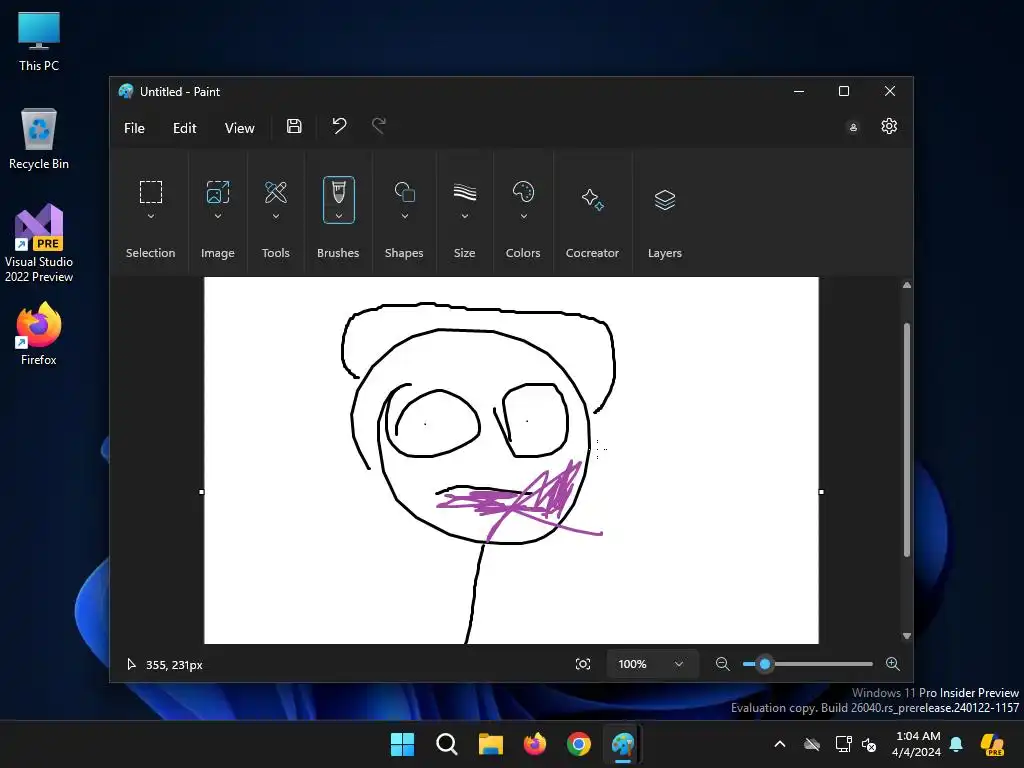
Task: Click the vertical scrollbar thumb
Action: [x=906, y=440]
